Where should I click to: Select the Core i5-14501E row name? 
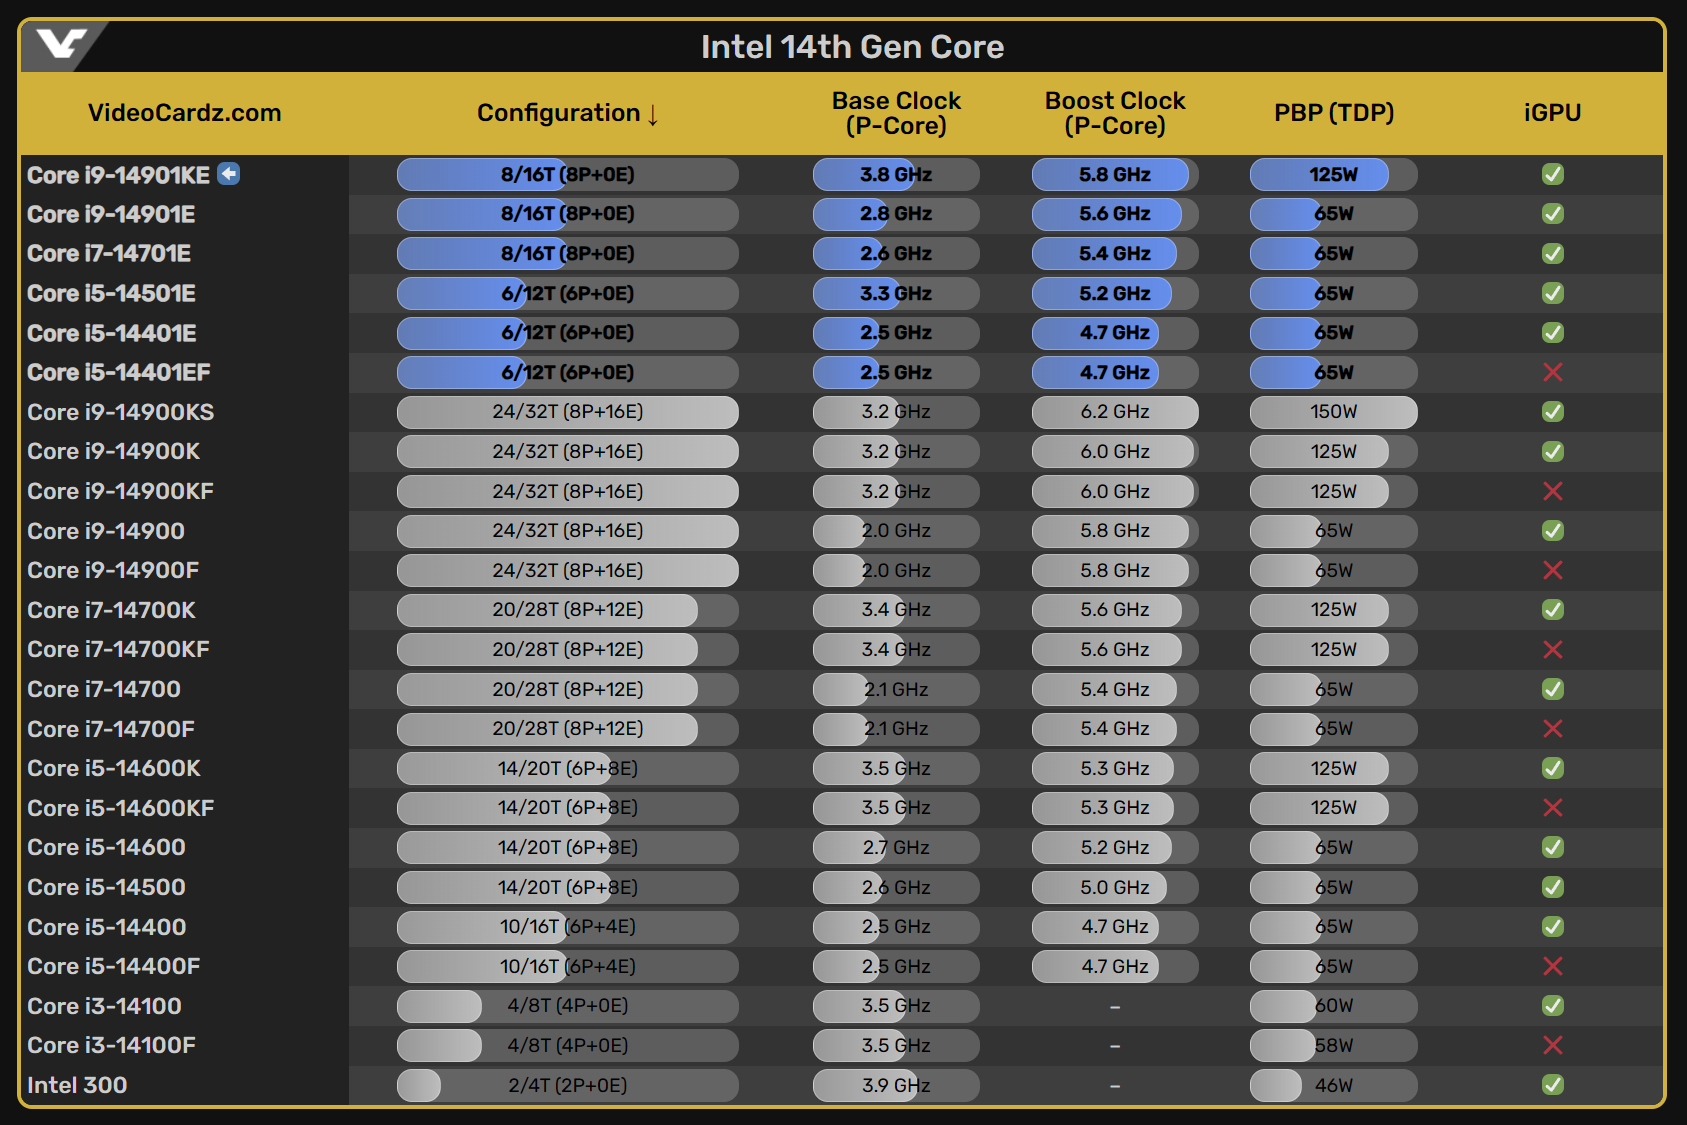click(x=111, y=293)
